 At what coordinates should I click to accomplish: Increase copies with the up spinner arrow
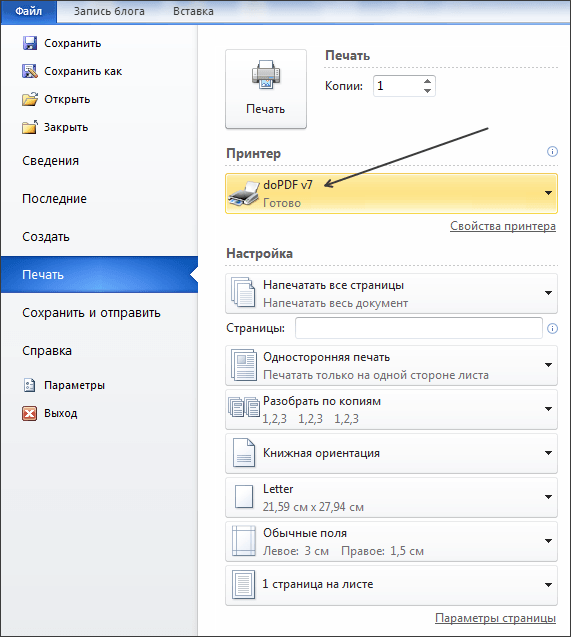427,81
